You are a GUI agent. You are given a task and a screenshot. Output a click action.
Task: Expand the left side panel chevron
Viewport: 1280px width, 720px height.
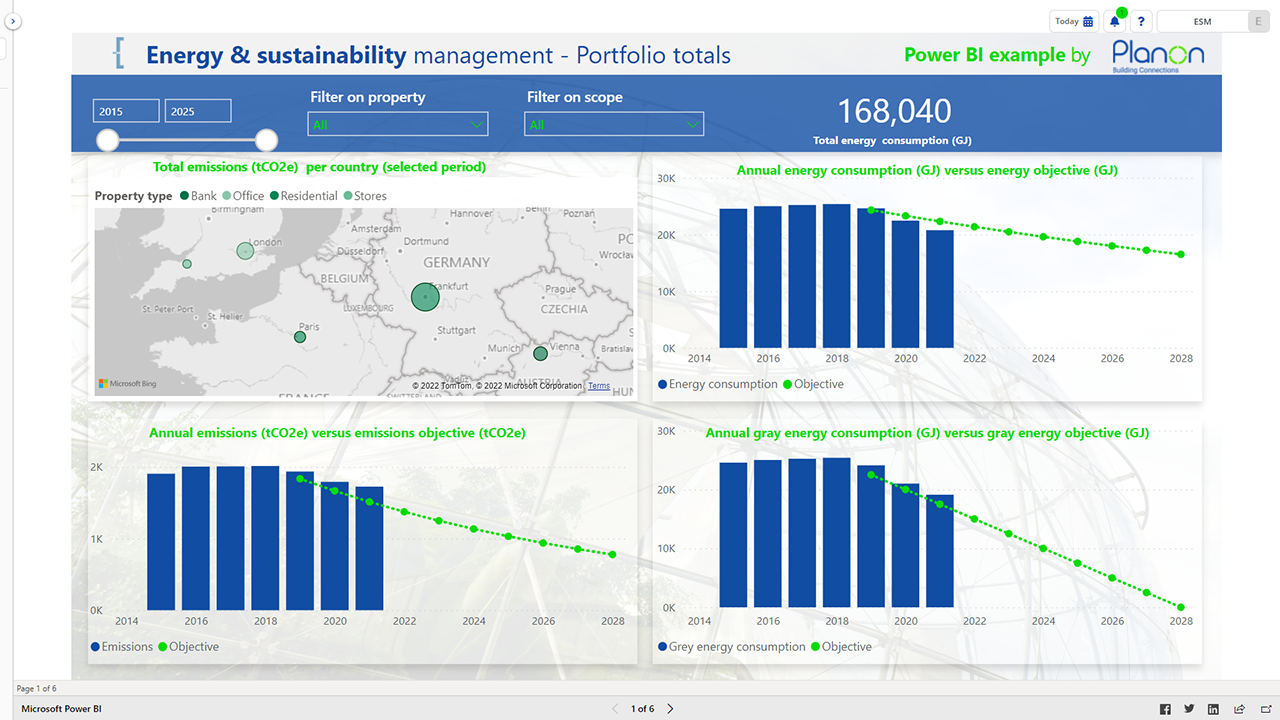tap(15, 21)
